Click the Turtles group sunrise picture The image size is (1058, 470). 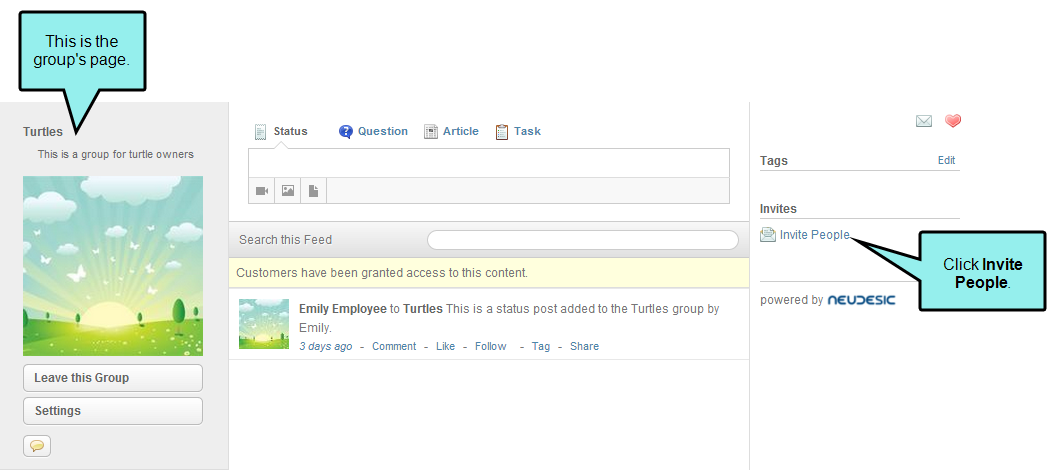click(113, 266)
